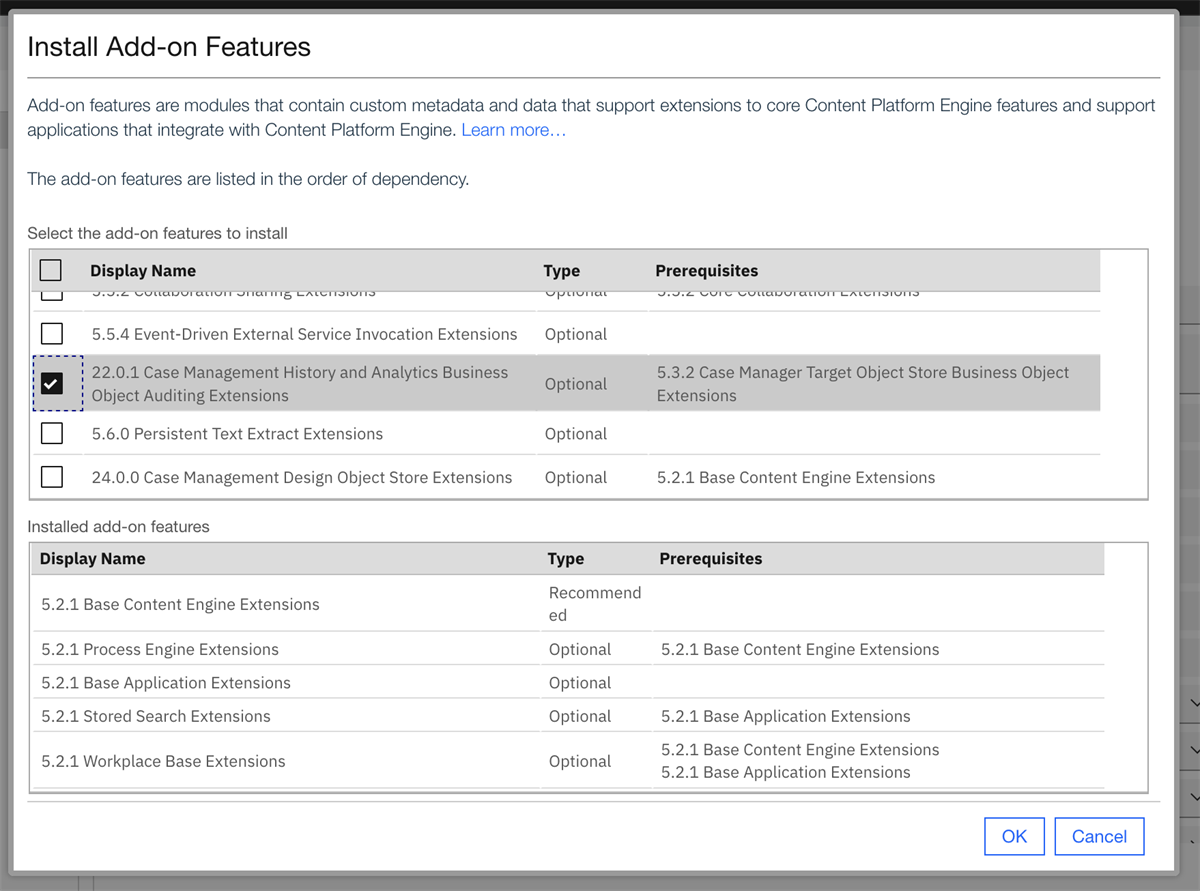Click installed 5.2.1 Process Engine Extensions row
This screenshot has height=891, width=1200.
pos(567,649)
